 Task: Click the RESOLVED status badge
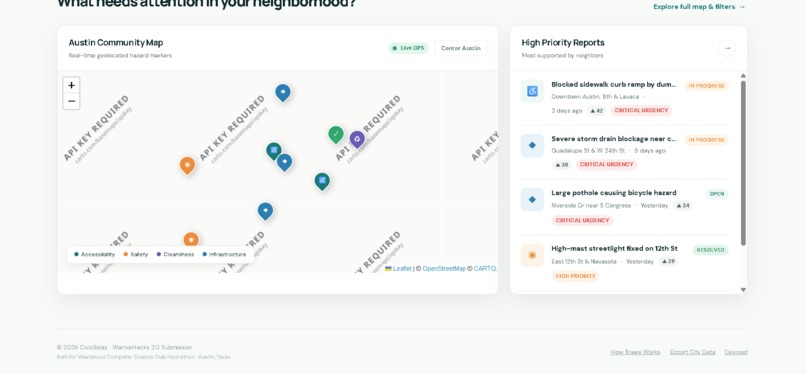point(710,250)
